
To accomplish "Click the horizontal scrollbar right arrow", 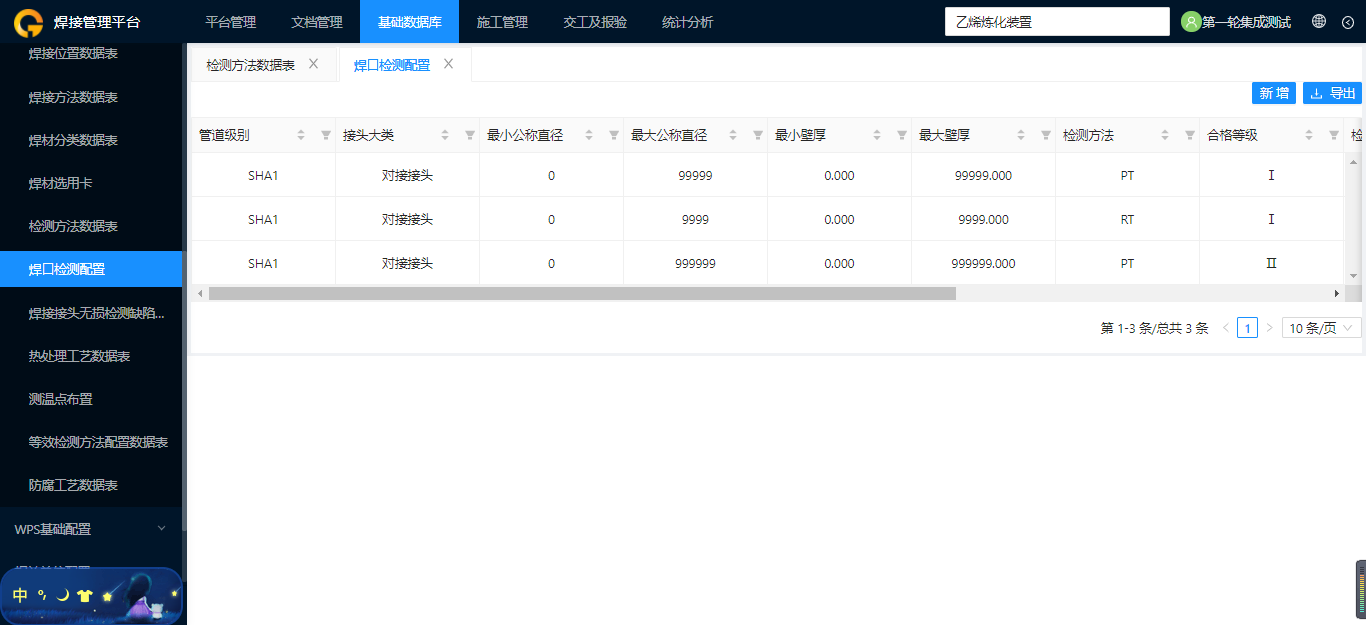I will [x=1336, y=293].
